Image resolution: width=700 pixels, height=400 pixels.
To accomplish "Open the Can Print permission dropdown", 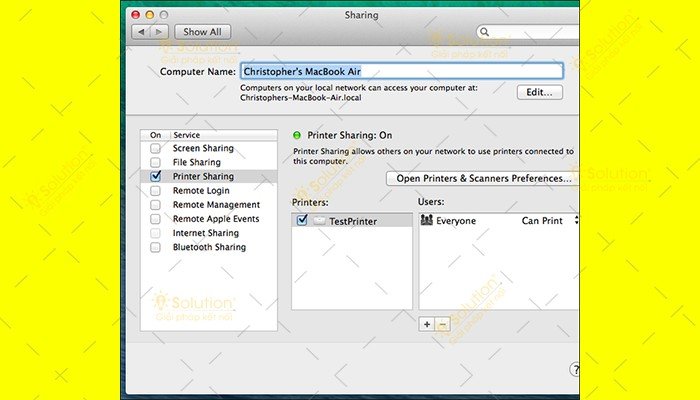I will (x=574, y=221).
